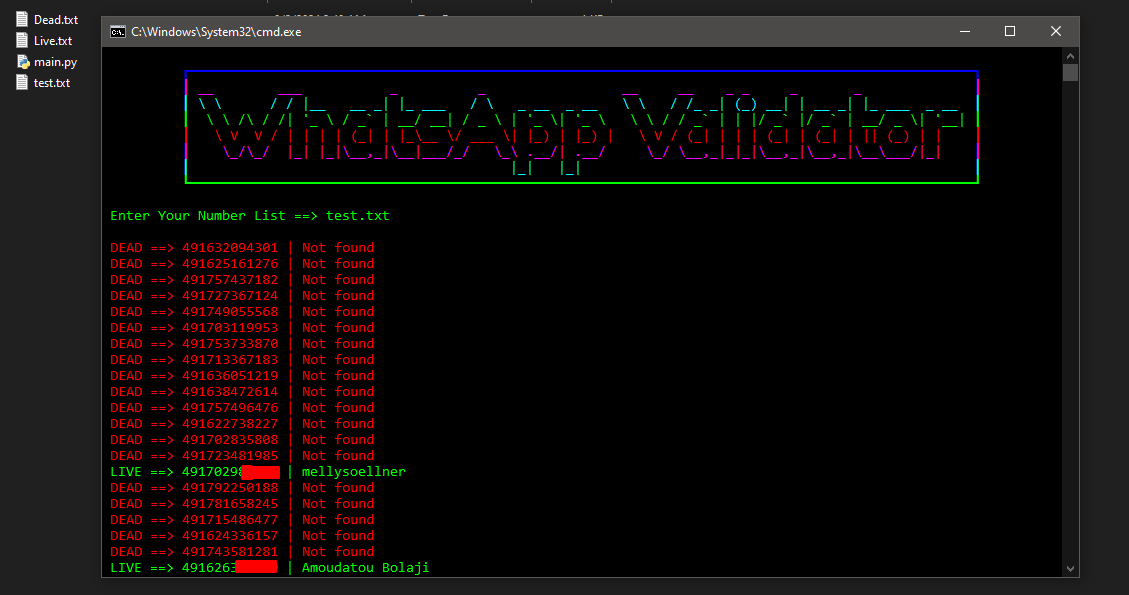Image resolution: width=1129 pixels, height=595 pixels.
Task: Select the Dead.txt file icon
Action: (x=22, y=19)
